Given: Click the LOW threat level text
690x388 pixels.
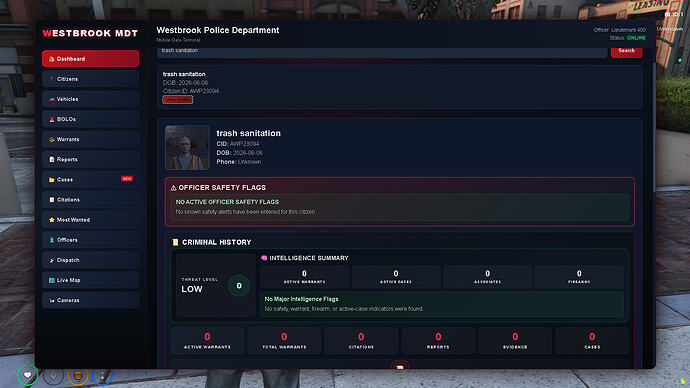Looking at the screenshot, I should pos(192,289).
